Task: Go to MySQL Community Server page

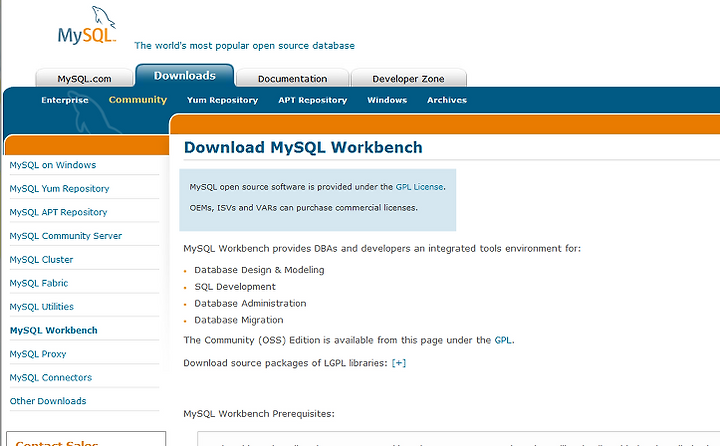Action: pyautogui.click(x=66, y=236)
